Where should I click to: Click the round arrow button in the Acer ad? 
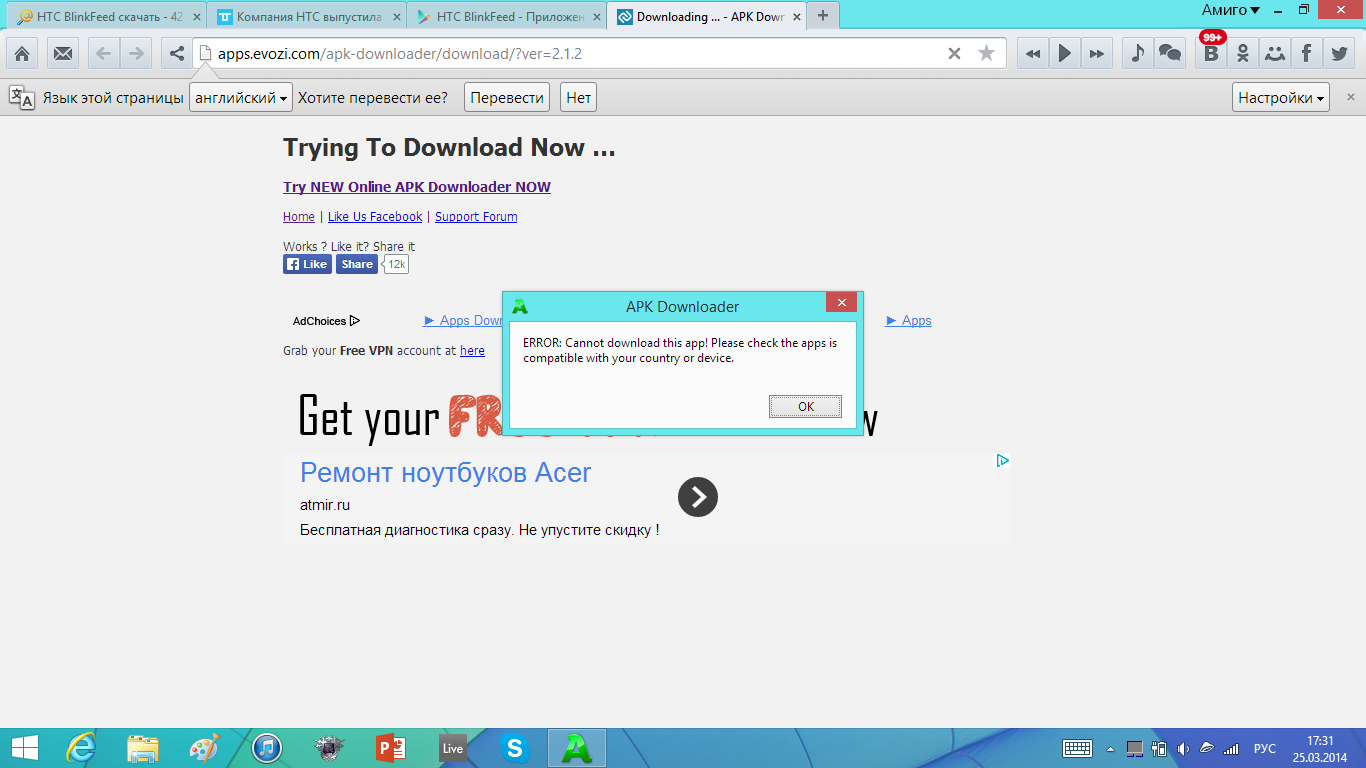coord(698,497)
